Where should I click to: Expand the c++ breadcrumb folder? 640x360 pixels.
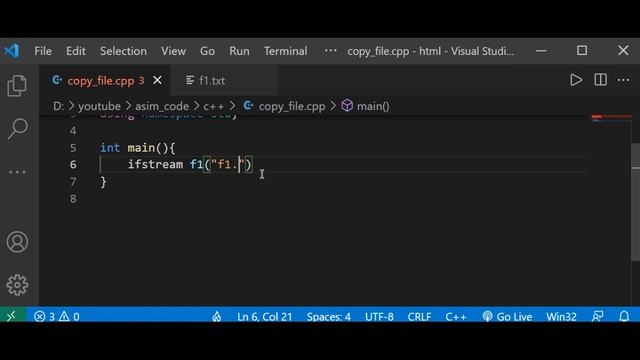[213, 106]
